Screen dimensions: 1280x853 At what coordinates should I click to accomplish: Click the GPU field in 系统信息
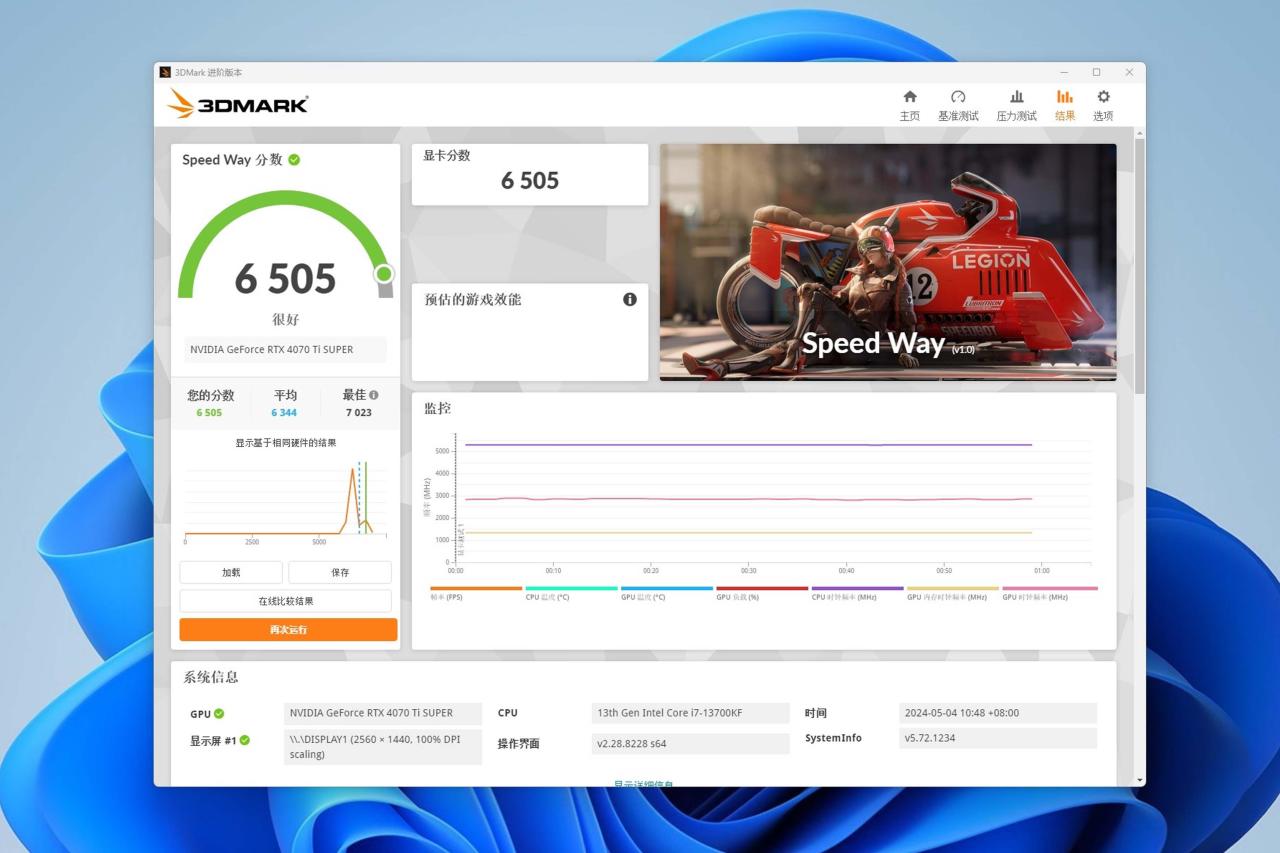click(x=383, y=713)
